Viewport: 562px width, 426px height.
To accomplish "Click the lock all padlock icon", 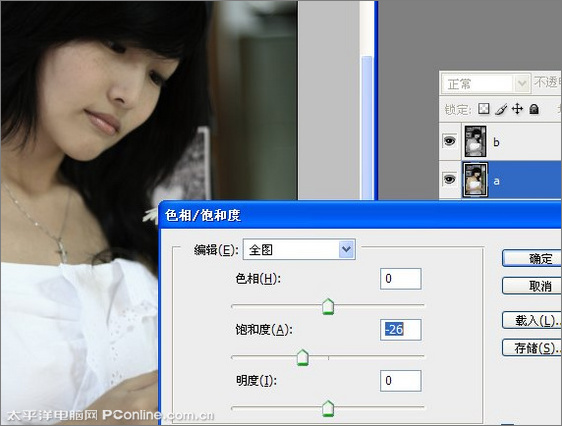I will pyautogui.click(x=534, y=109).
